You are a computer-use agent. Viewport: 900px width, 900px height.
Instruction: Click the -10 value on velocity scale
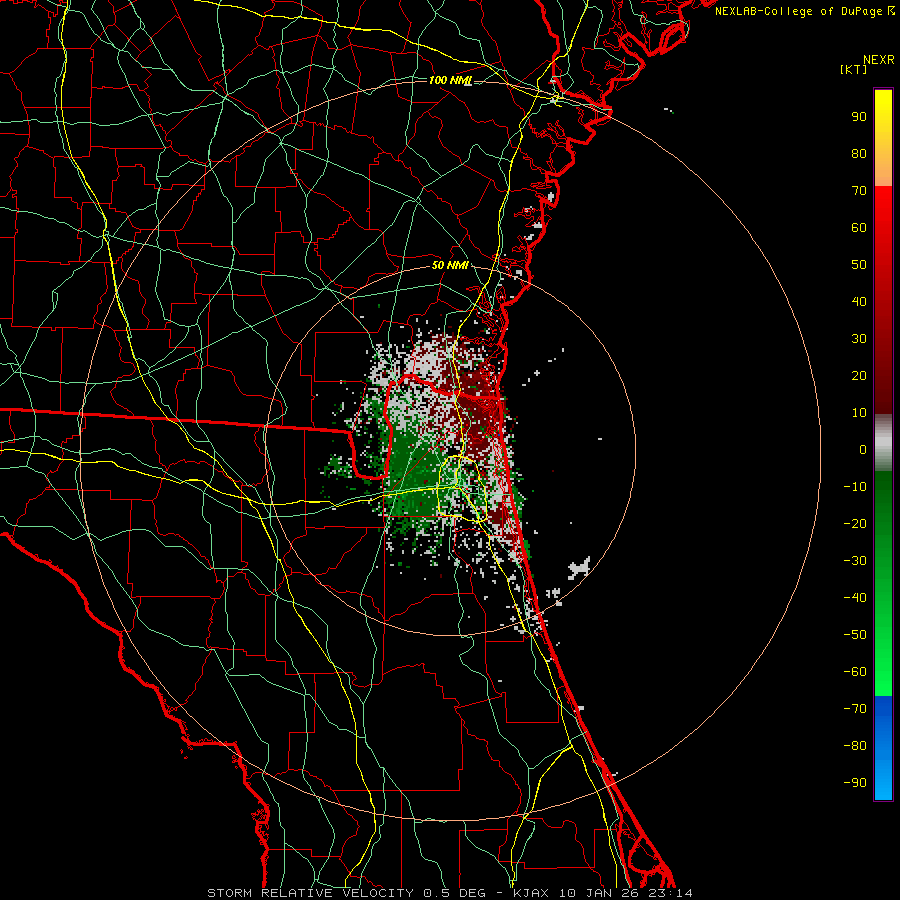855,487
